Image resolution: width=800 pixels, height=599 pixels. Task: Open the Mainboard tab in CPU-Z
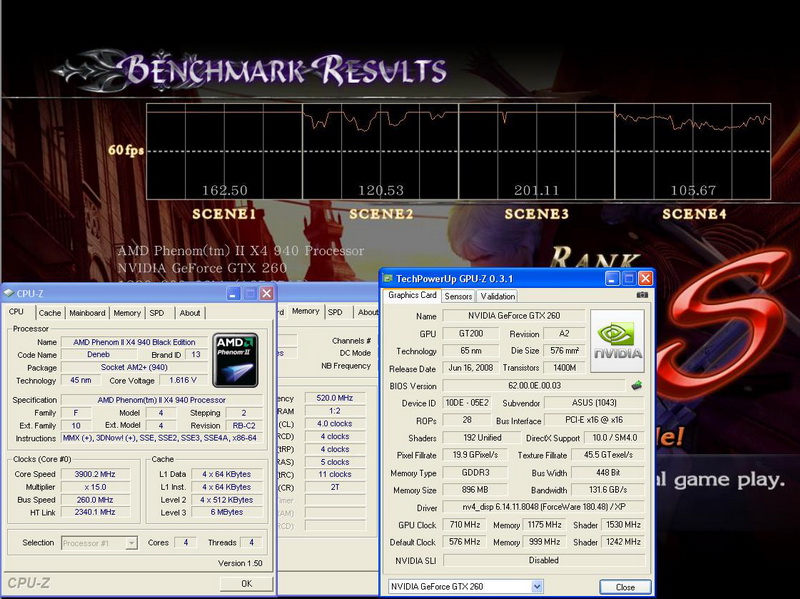pos(87,313)
